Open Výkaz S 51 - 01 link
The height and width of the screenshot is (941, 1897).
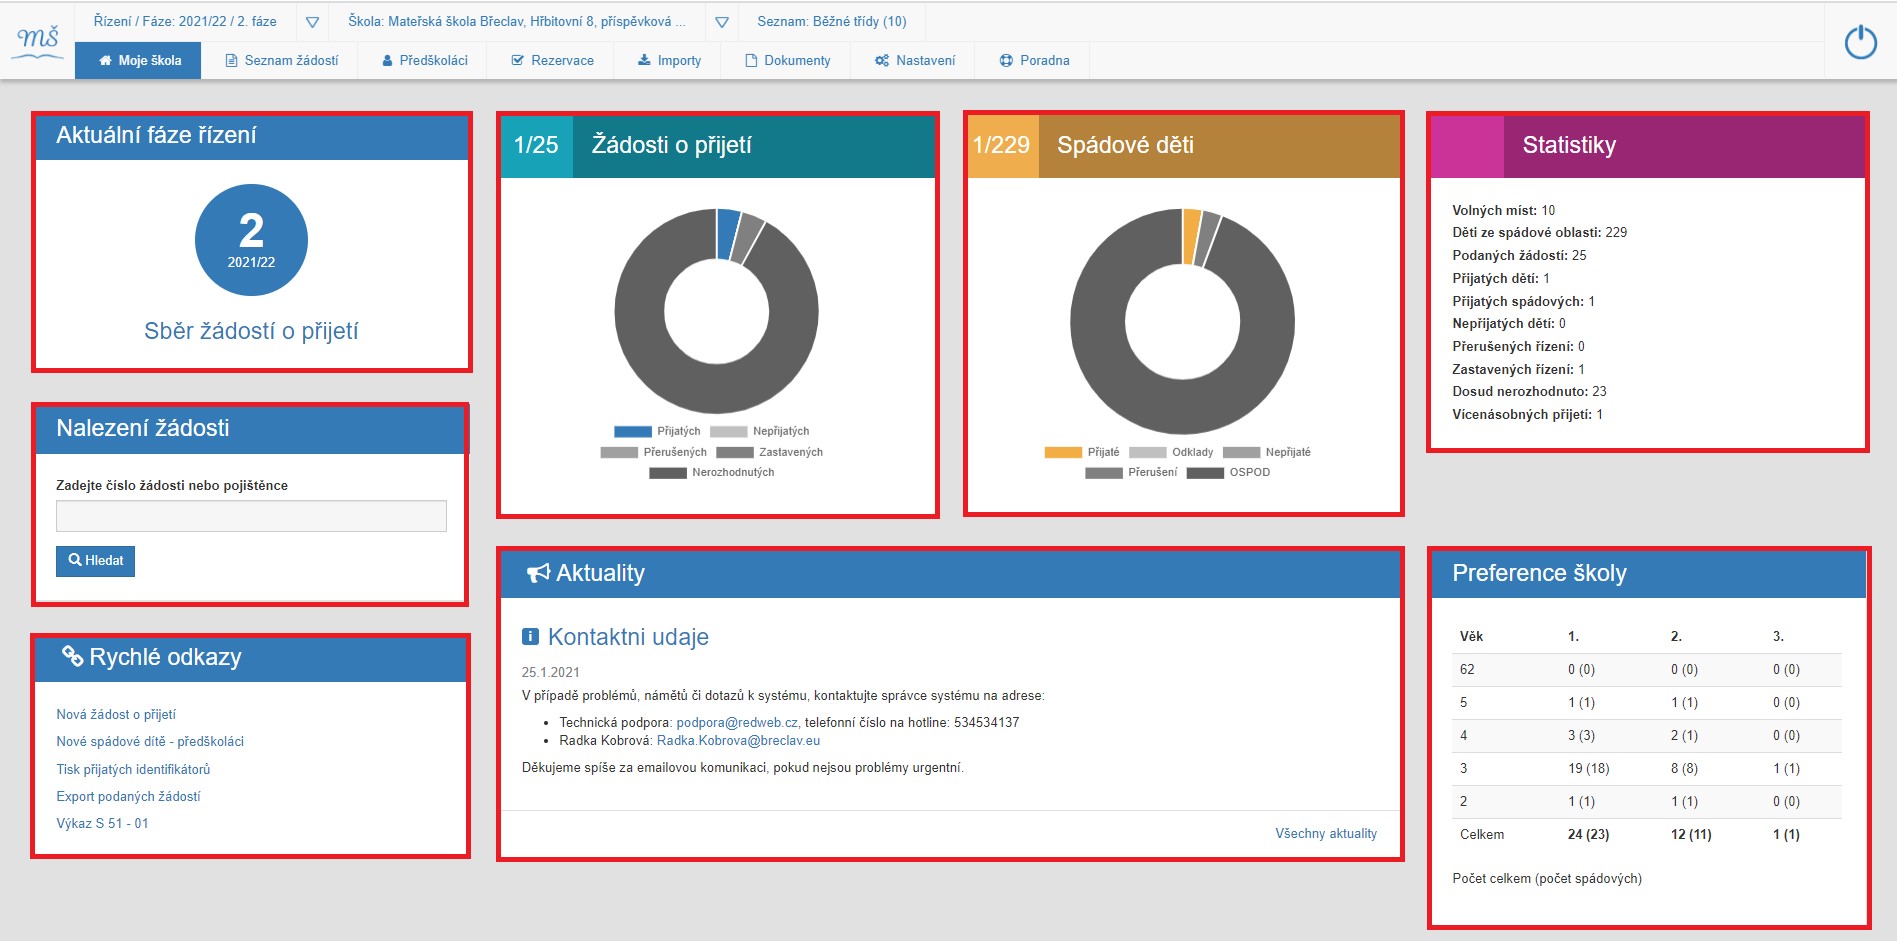tap(102, 823)
